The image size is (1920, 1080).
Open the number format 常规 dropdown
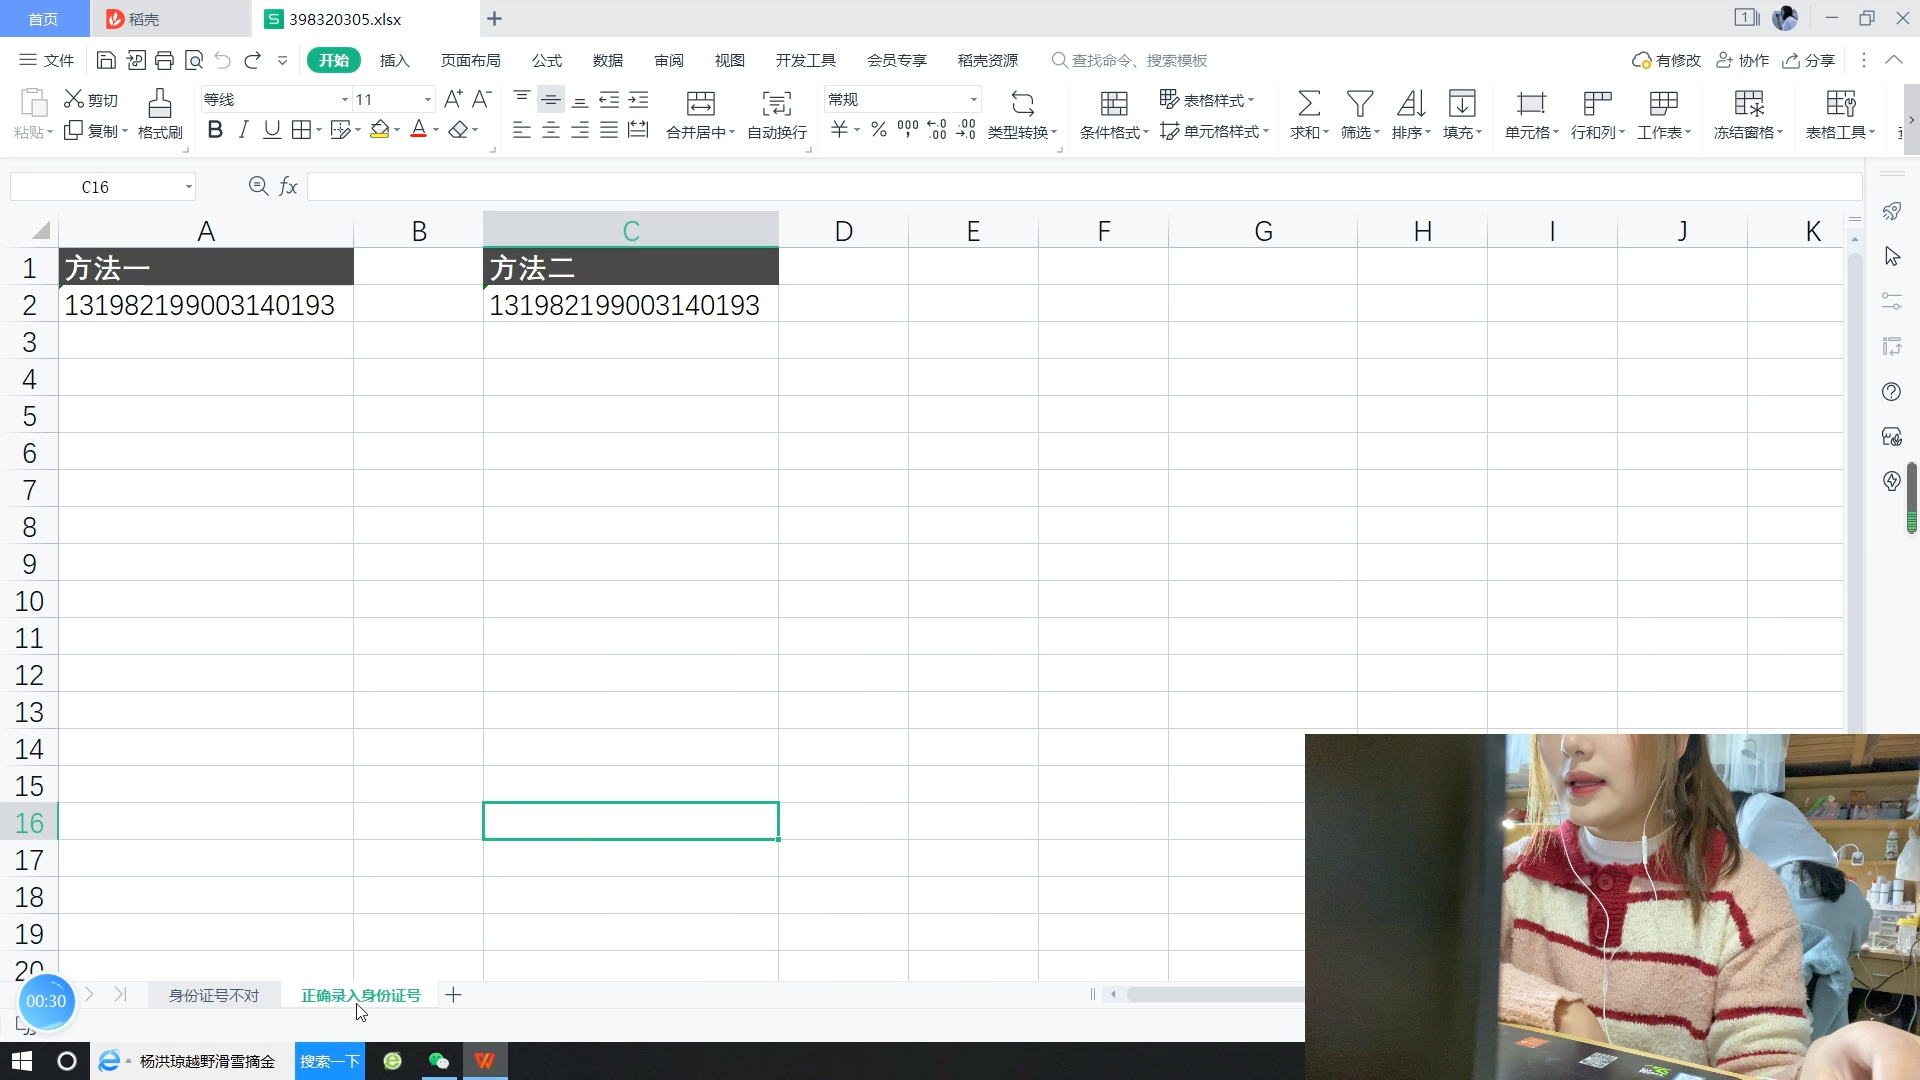tap(973, 100)
